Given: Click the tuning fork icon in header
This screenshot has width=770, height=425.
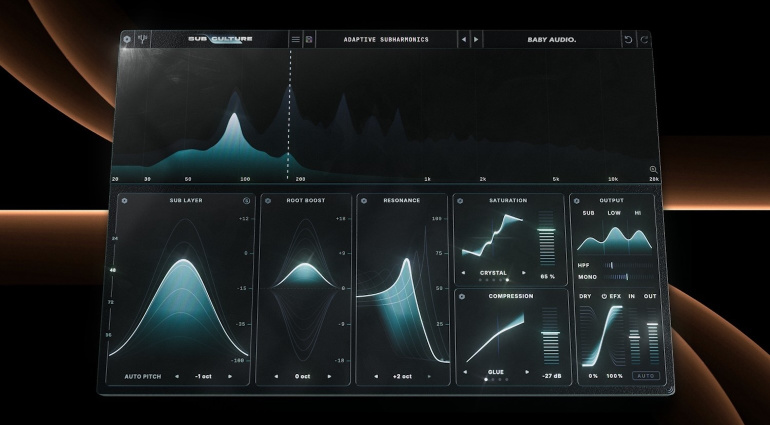Looking at the screenshot, I should 144,39.
